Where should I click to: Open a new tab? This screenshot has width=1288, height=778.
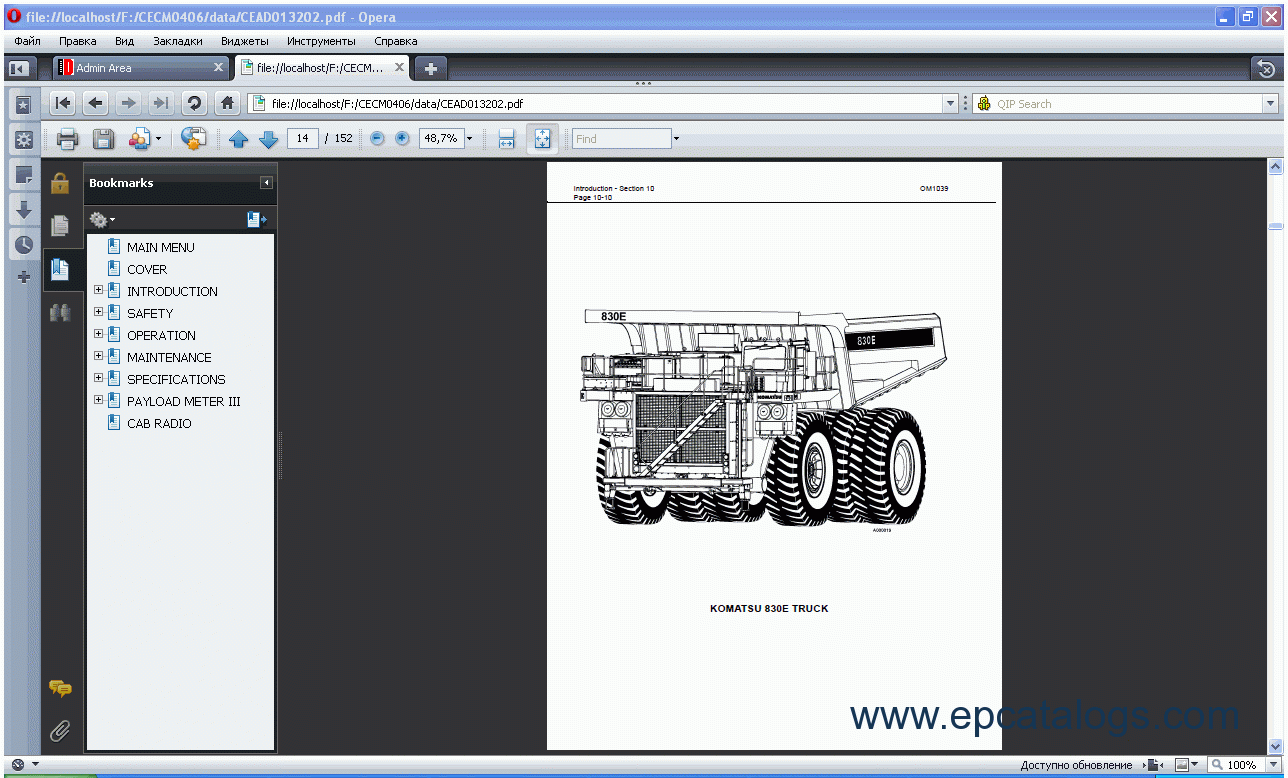point(431,68)
